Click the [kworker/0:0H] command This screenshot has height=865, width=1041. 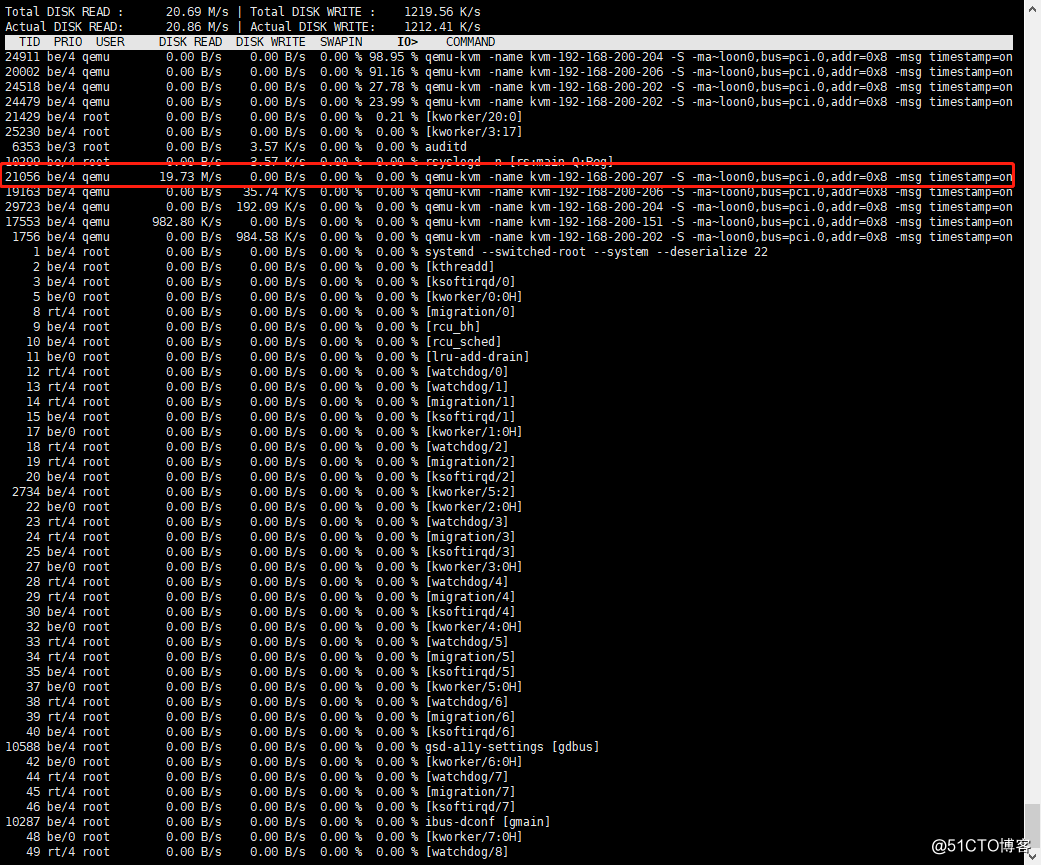[x=474, y=297]
